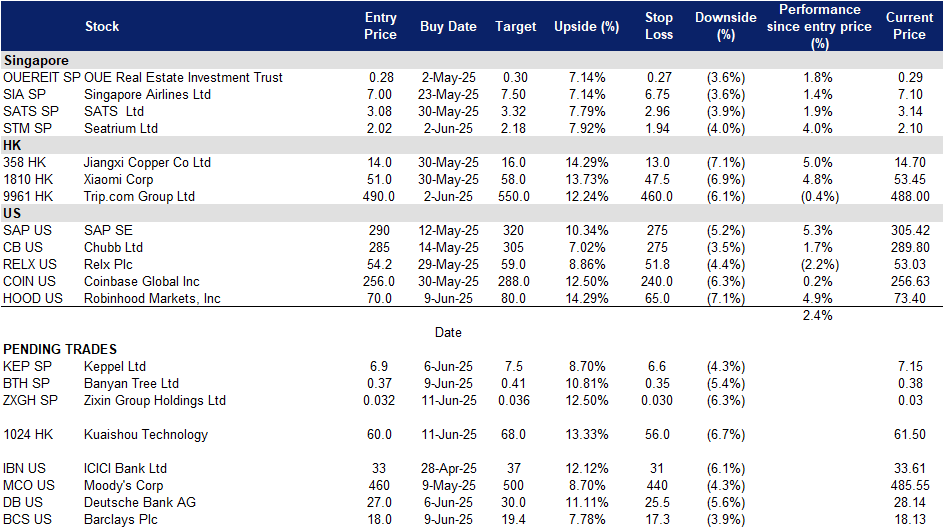Click OUE Real Estate Investment Trust name
This screenshot has width=943, height=528.
183,78
